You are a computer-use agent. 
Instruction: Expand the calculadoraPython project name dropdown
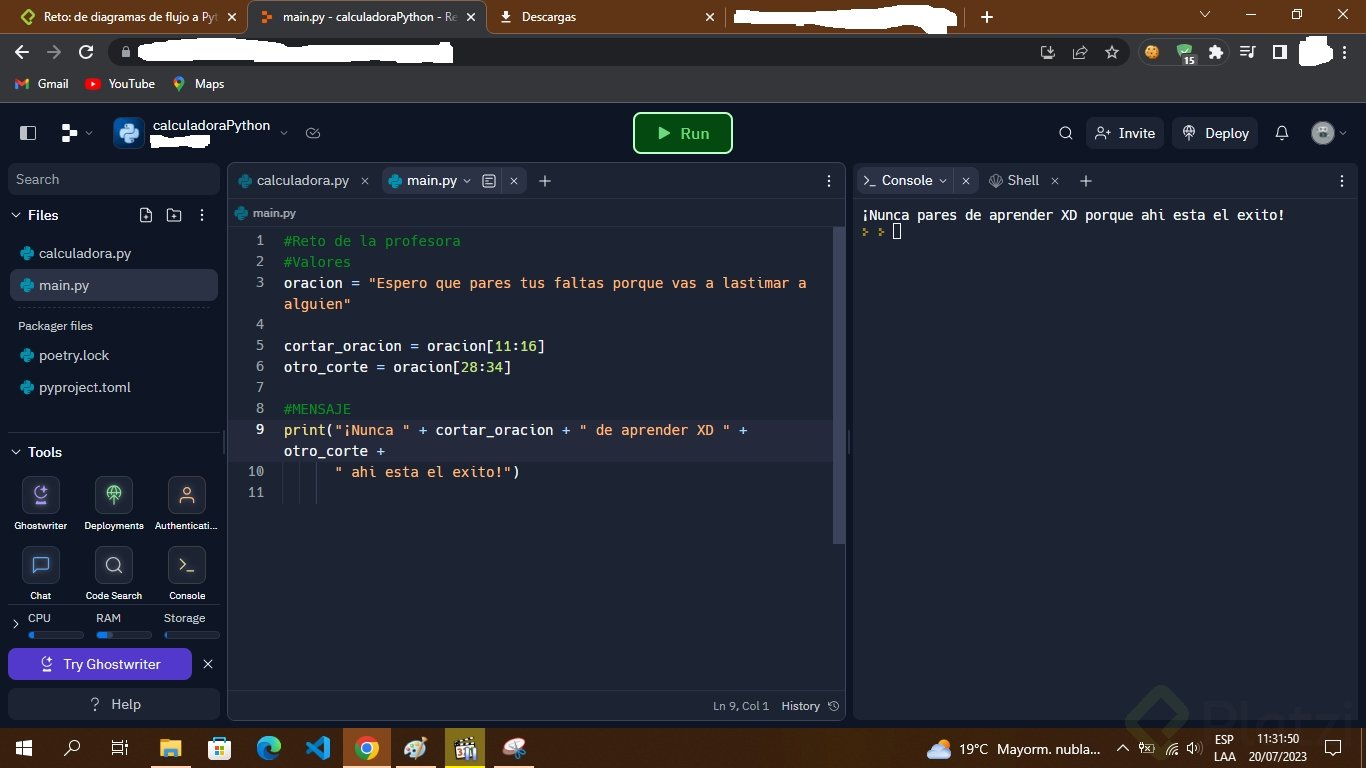coord(284,133)
